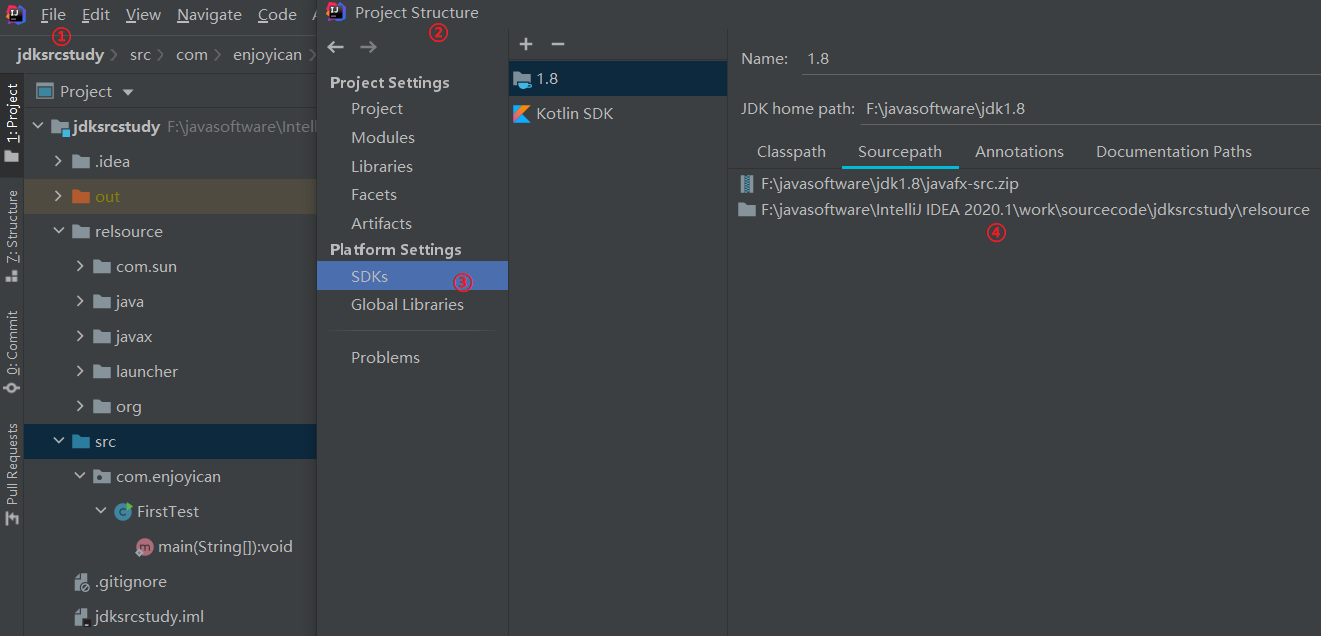Viewport: 1321px width, 636px height.
Task: Collapse the FirstTest class node
Action: click(x=101, y=512)
